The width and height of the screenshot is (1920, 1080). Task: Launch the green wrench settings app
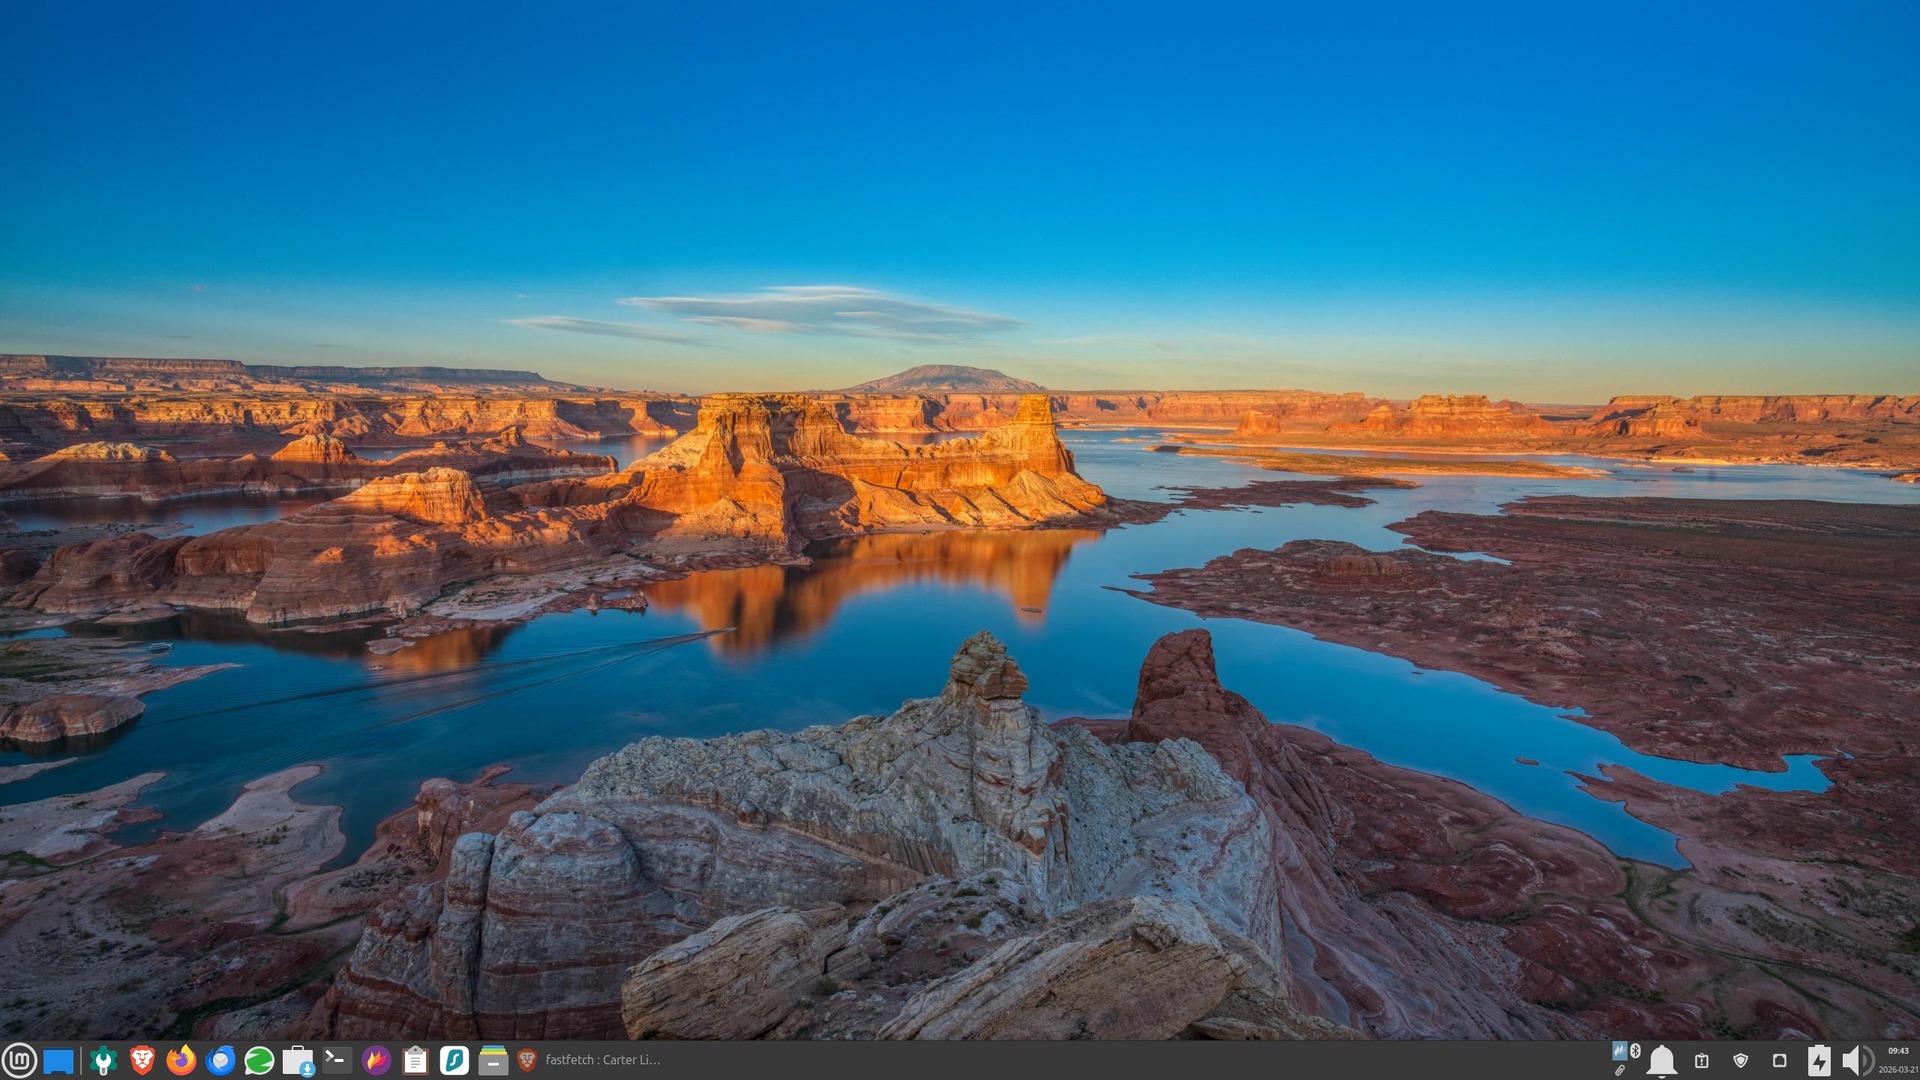103,1060
